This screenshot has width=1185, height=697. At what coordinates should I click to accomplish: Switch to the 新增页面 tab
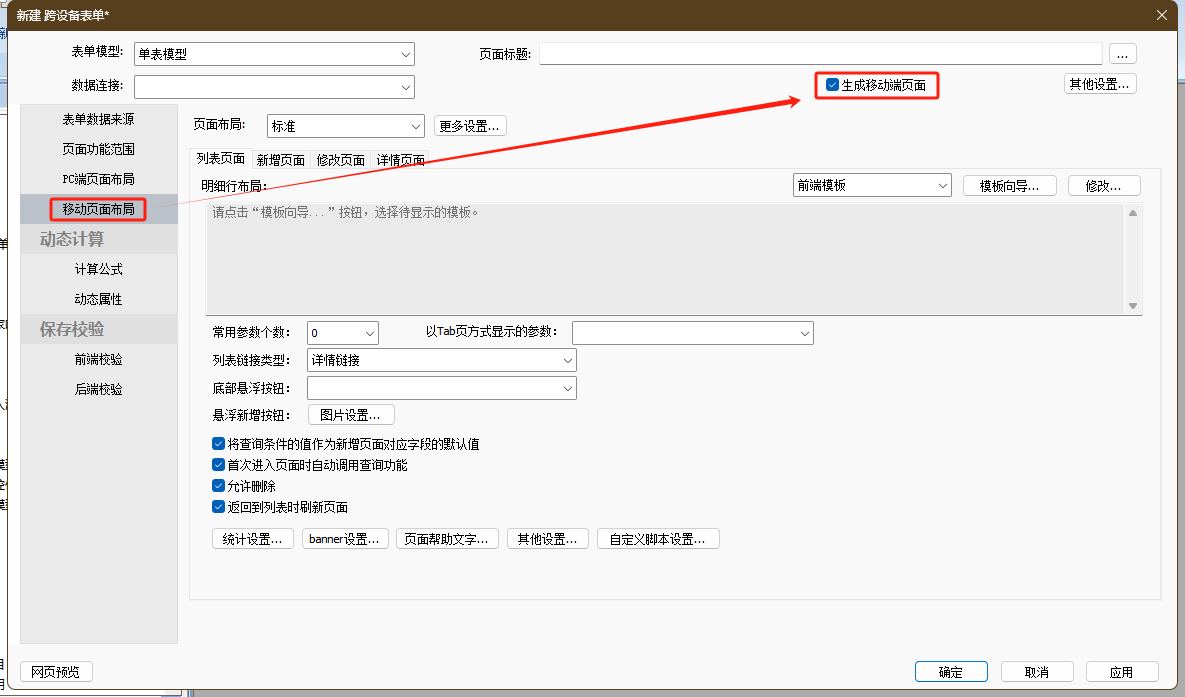tap(280, 159)
